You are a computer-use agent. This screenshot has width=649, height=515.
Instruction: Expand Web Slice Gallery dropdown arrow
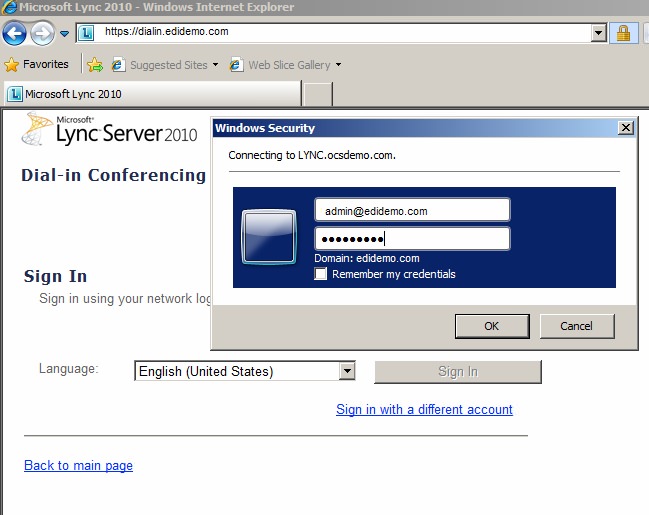point(339,65)
